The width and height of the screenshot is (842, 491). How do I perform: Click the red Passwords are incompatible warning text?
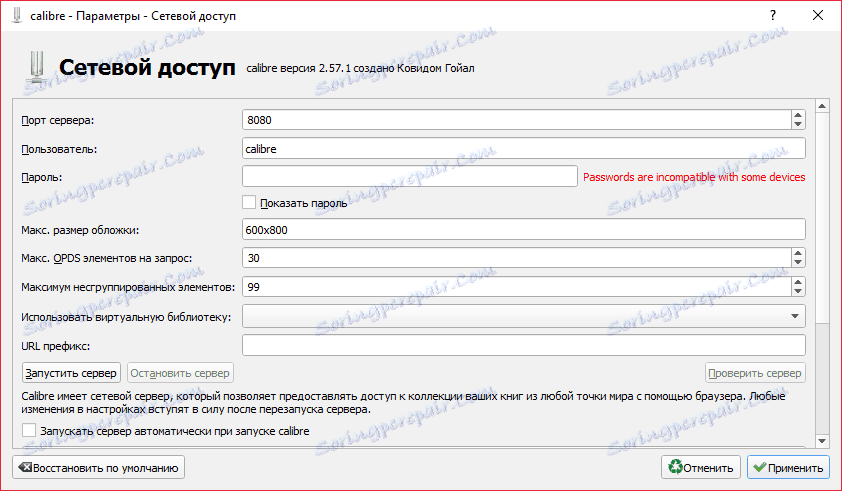click(x=694, y=177)
